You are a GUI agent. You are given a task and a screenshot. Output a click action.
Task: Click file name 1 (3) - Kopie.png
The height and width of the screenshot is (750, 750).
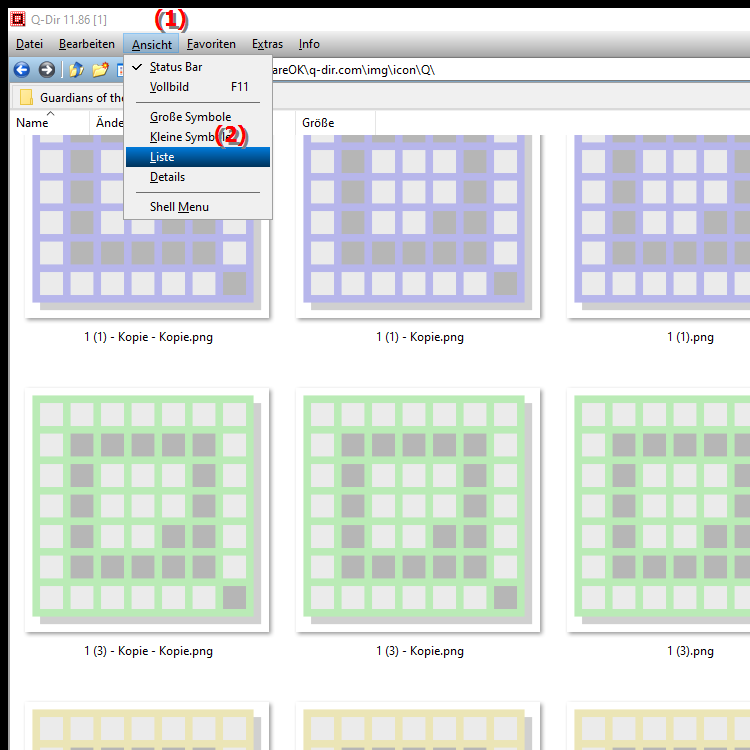coord(419,651)
